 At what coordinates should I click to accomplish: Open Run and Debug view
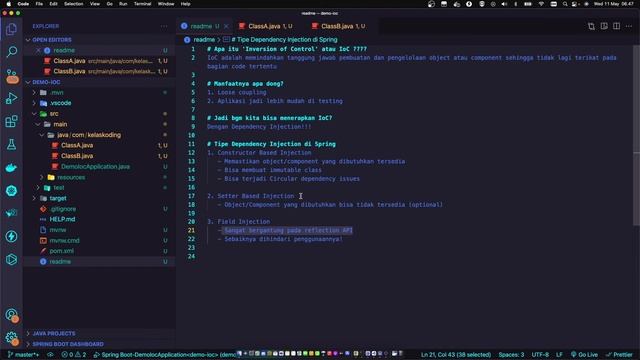pos(11,98)
